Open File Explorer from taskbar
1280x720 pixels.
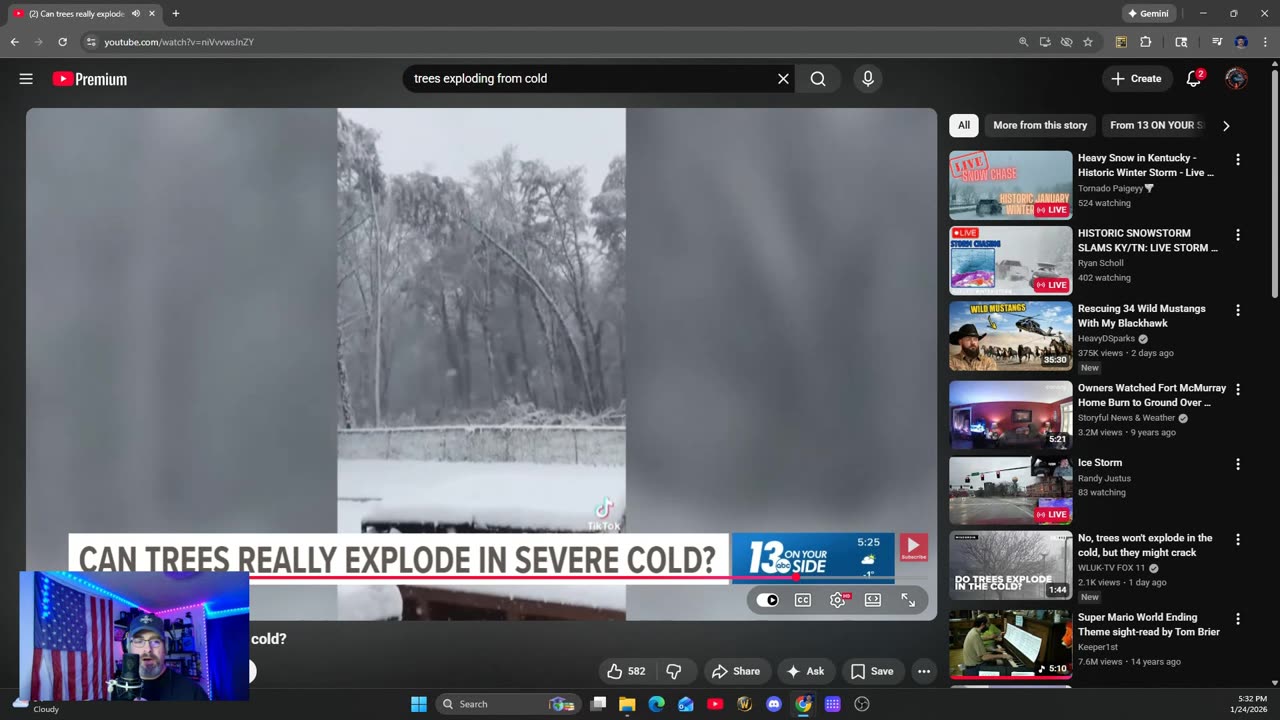tap(627, 704)
